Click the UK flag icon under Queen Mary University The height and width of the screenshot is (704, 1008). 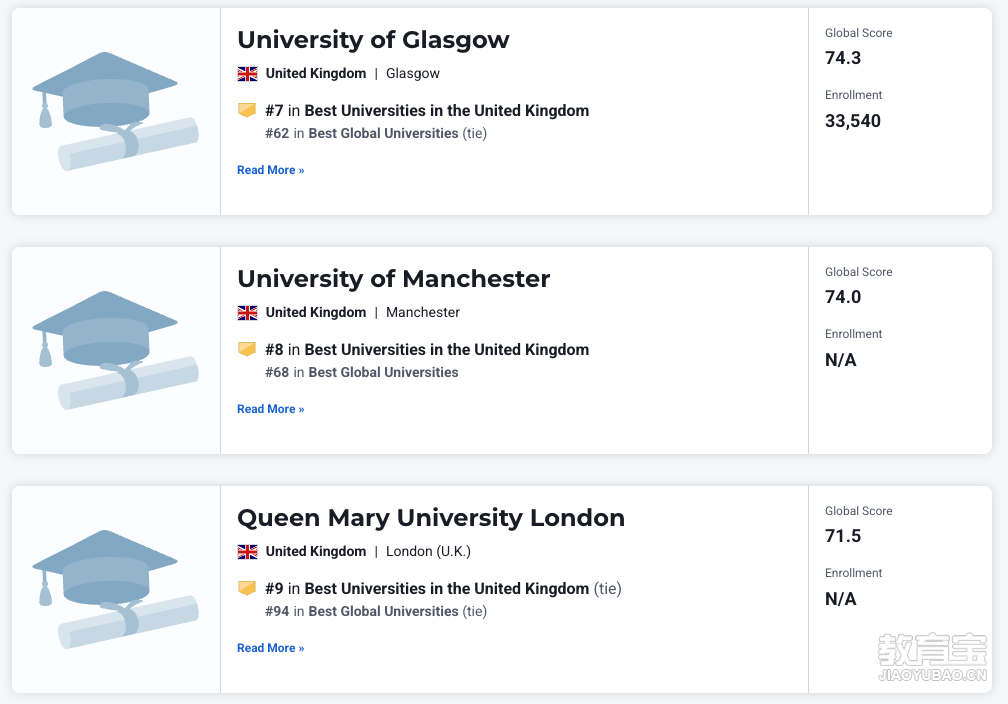tap(248, 552)
